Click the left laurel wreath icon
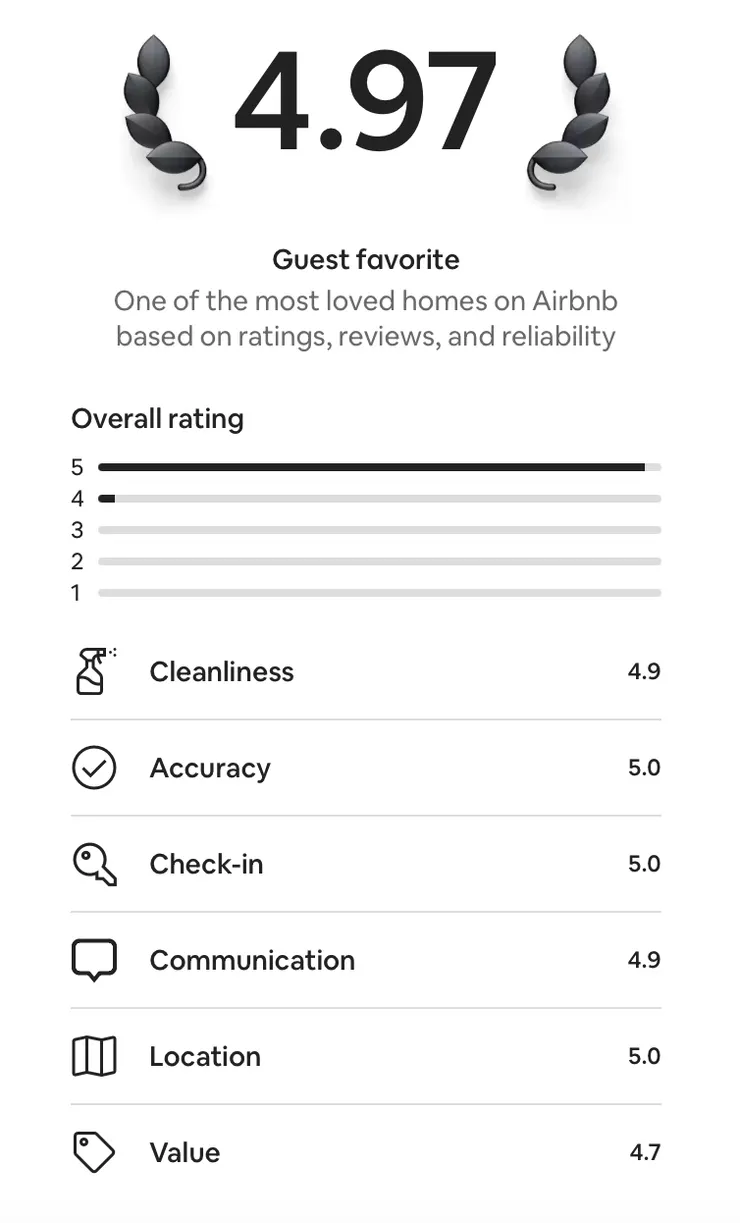 pyautogui.click(x=163, y=112)
